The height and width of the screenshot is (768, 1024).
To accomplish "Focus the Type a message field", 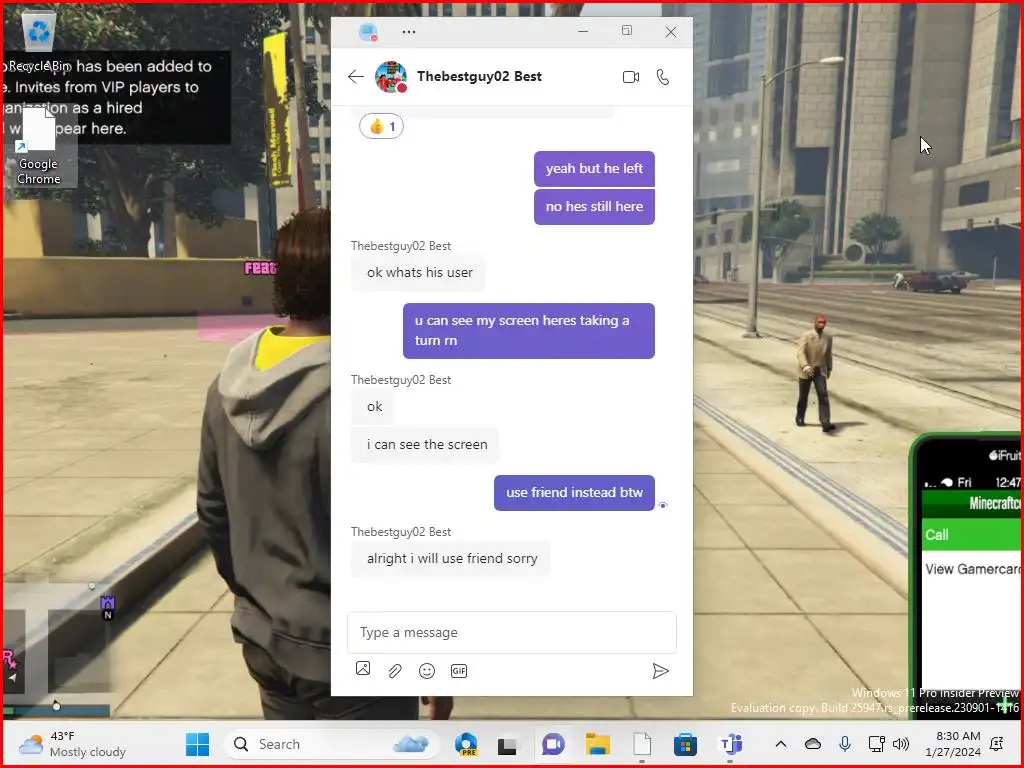I will 512,632.
